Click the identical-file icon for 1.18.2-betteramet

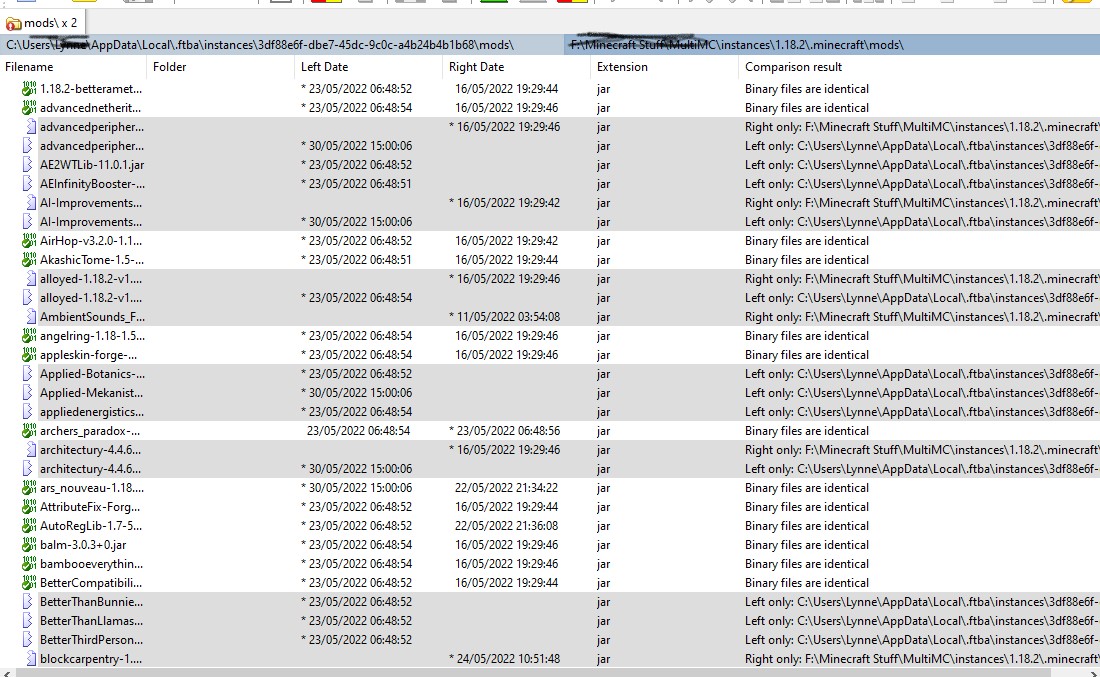click(x=29, y=88)
